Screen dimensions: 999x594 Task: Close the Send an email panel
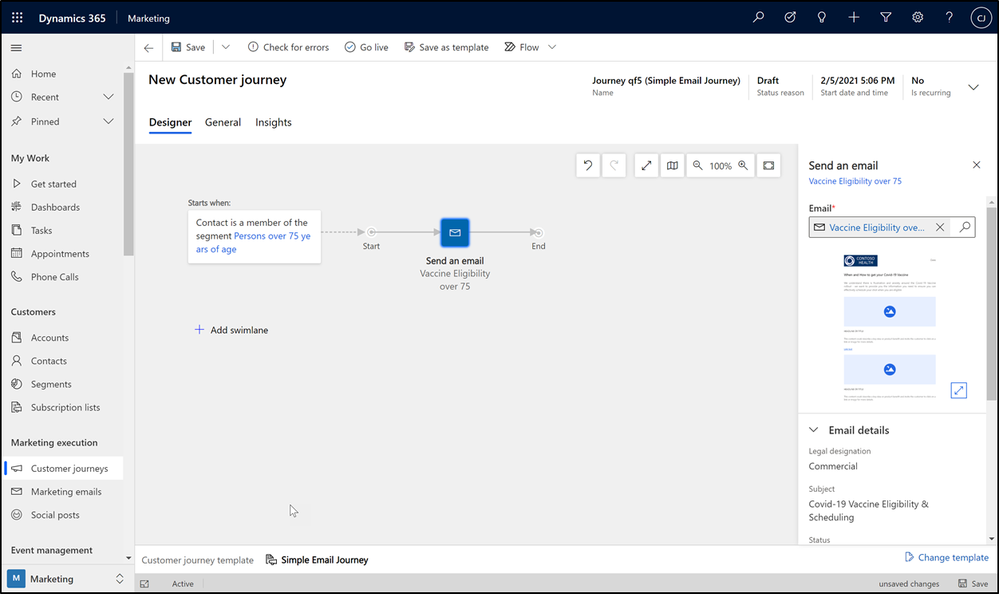tap(976, 165)
